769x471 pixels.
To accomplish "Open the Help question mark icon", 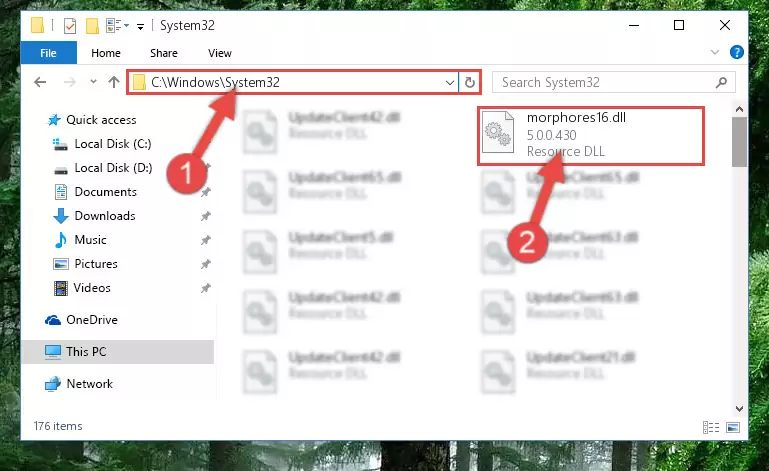I will (x=736, y=52).
